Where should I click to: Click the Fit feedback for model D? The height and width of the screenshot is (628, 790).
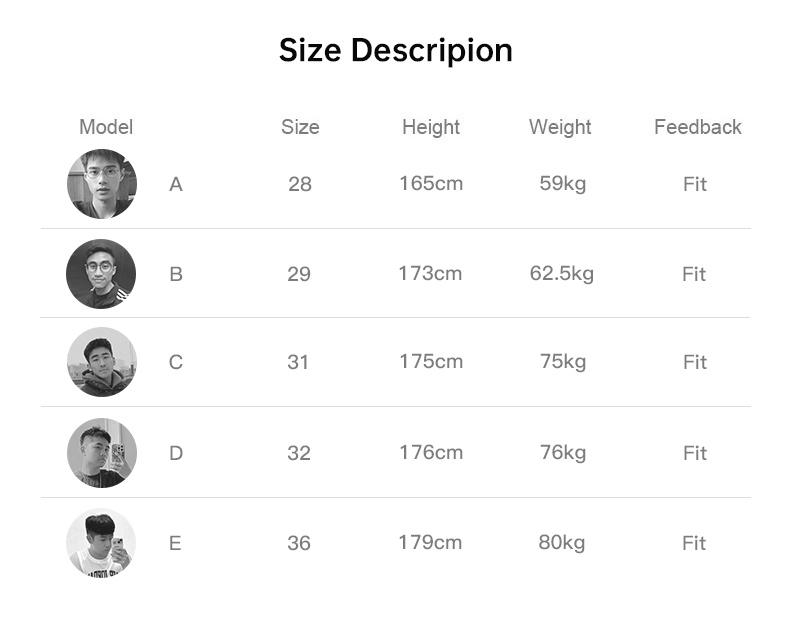pos(695,453)
